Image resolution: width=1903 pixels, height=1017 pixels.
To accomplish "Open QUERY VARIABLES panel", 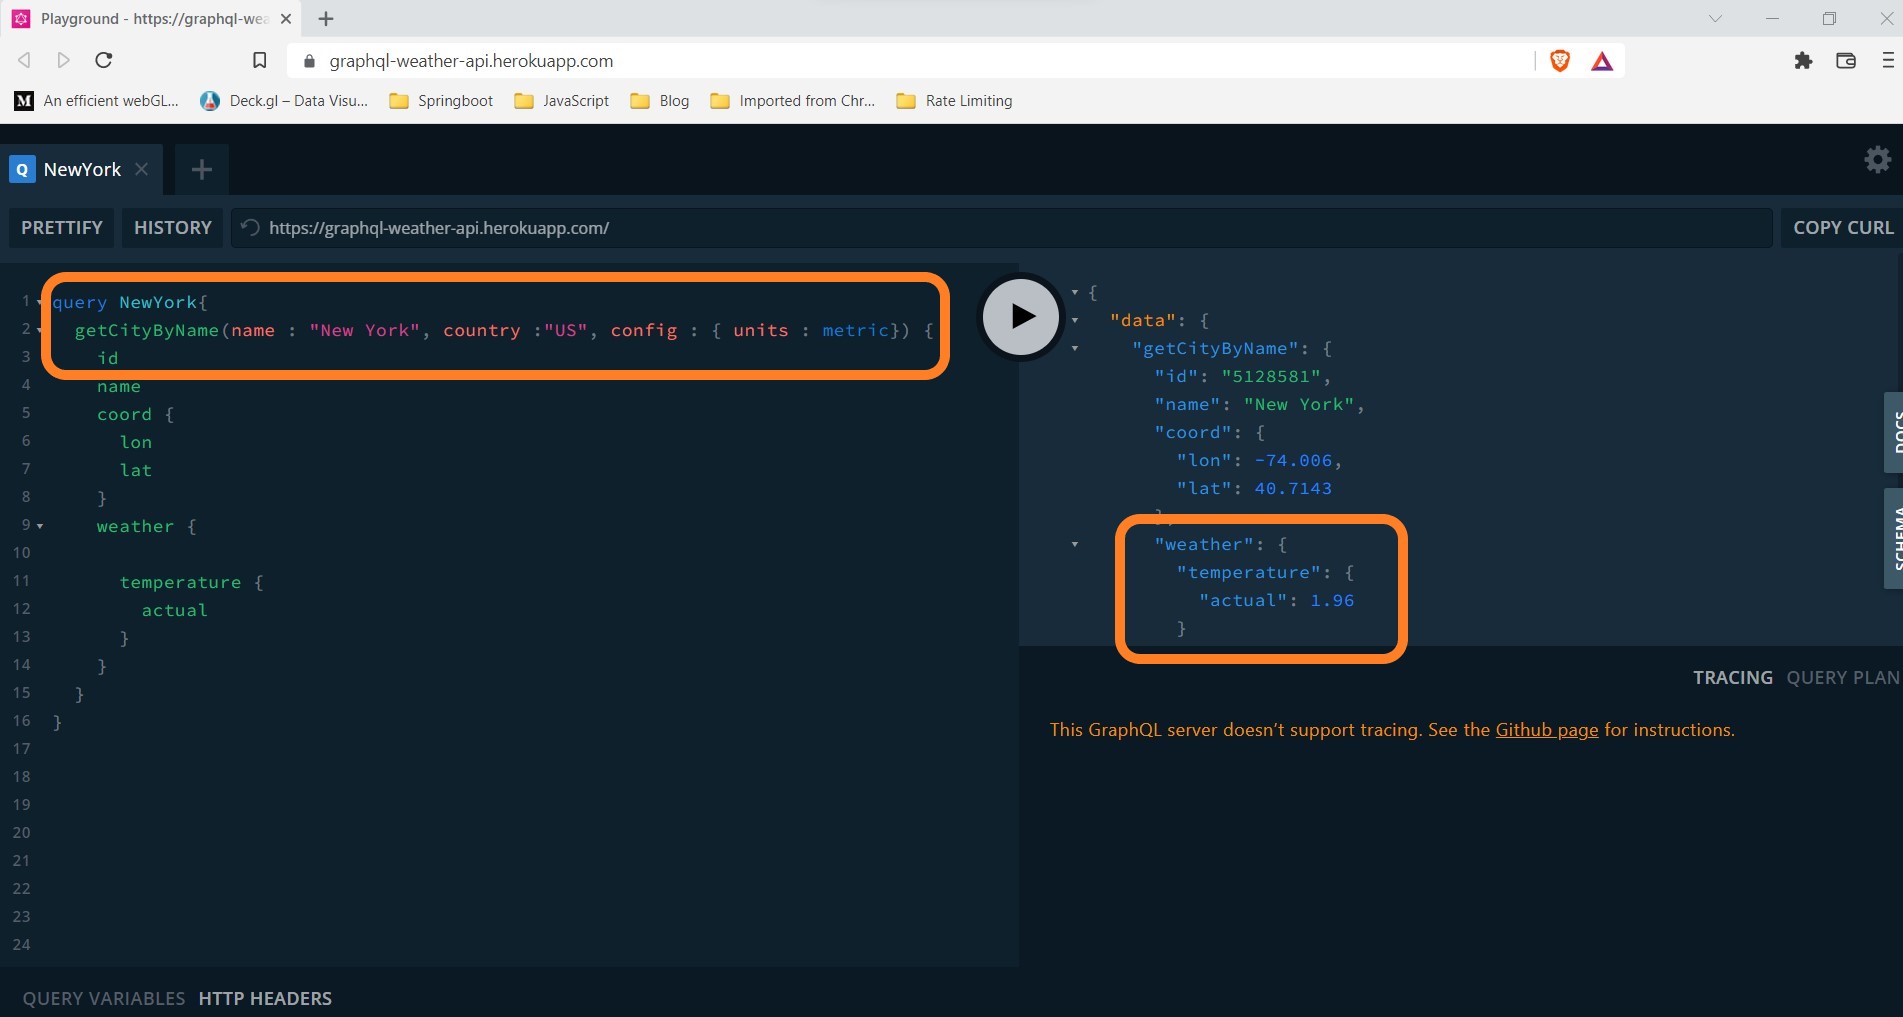I will point(104,999).
